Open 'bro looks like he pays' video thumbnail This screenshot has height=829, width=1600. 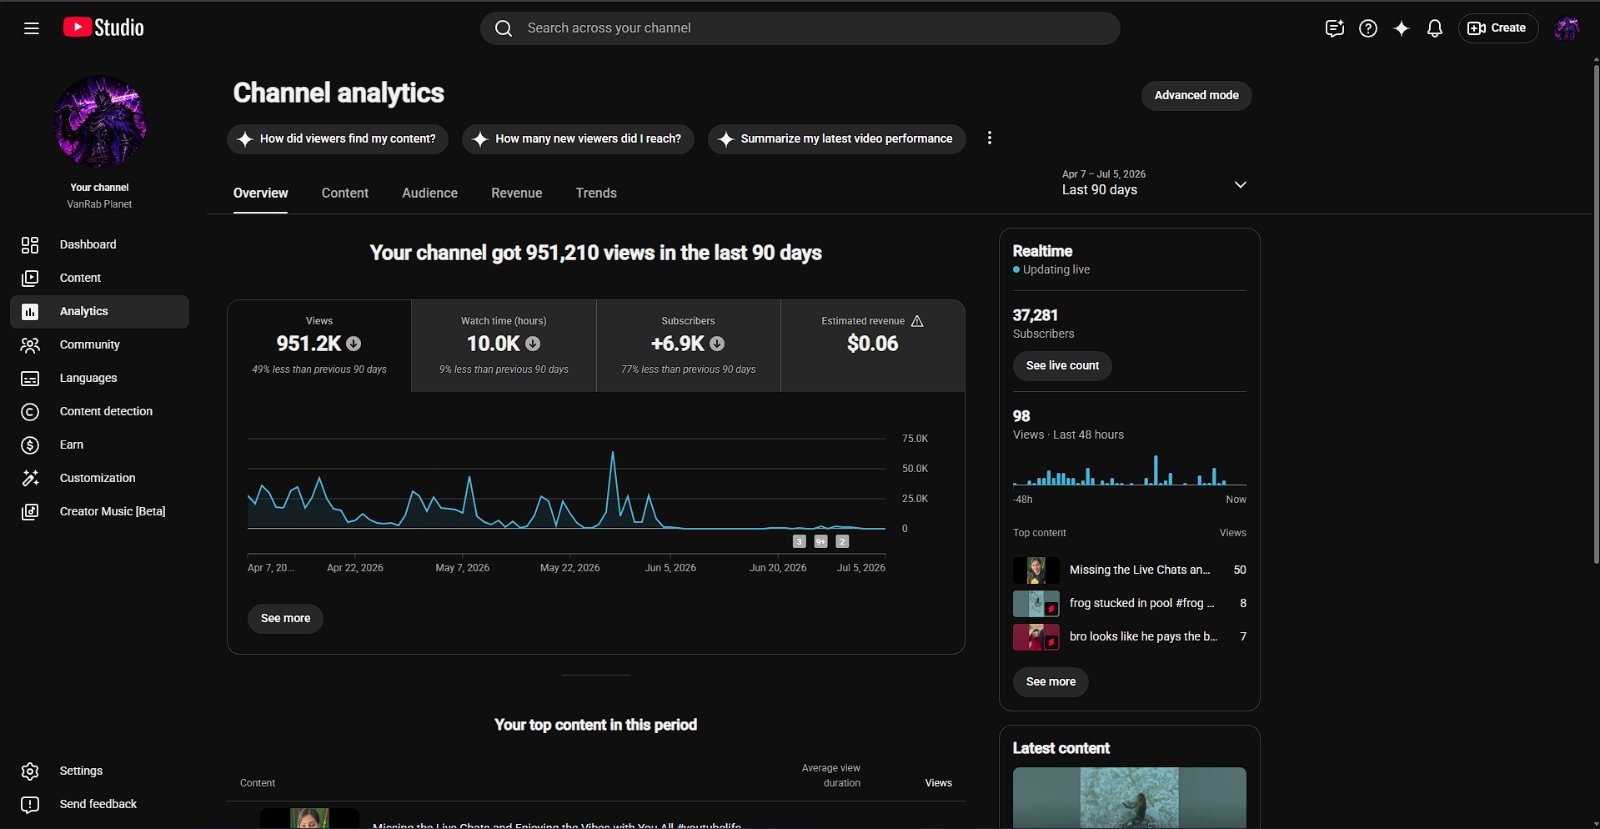click(1036, 637)
